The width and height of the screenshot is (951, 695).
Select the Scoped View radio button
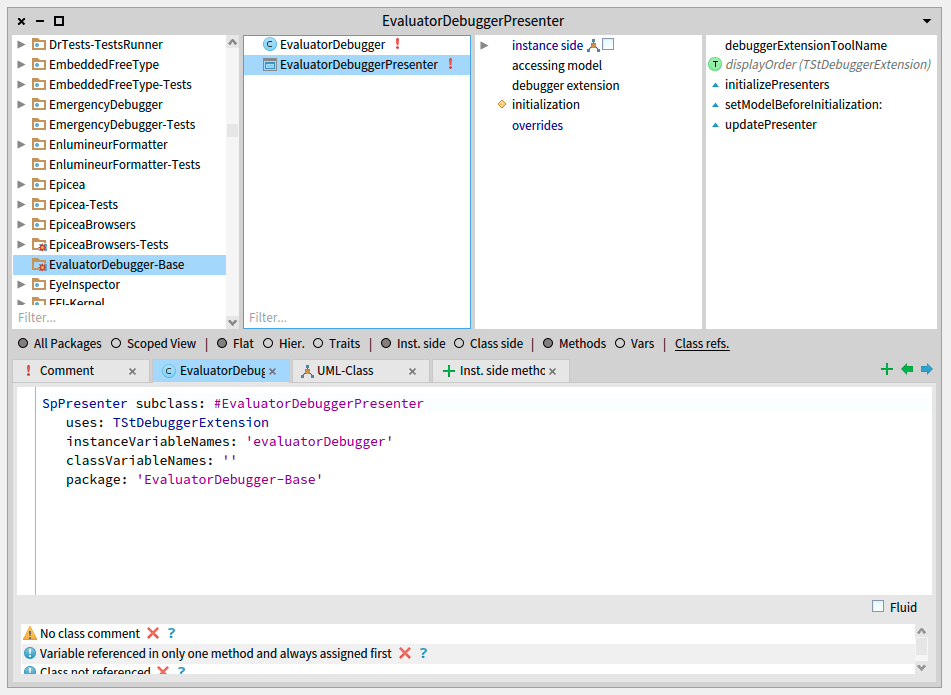[x=116, y=344]
